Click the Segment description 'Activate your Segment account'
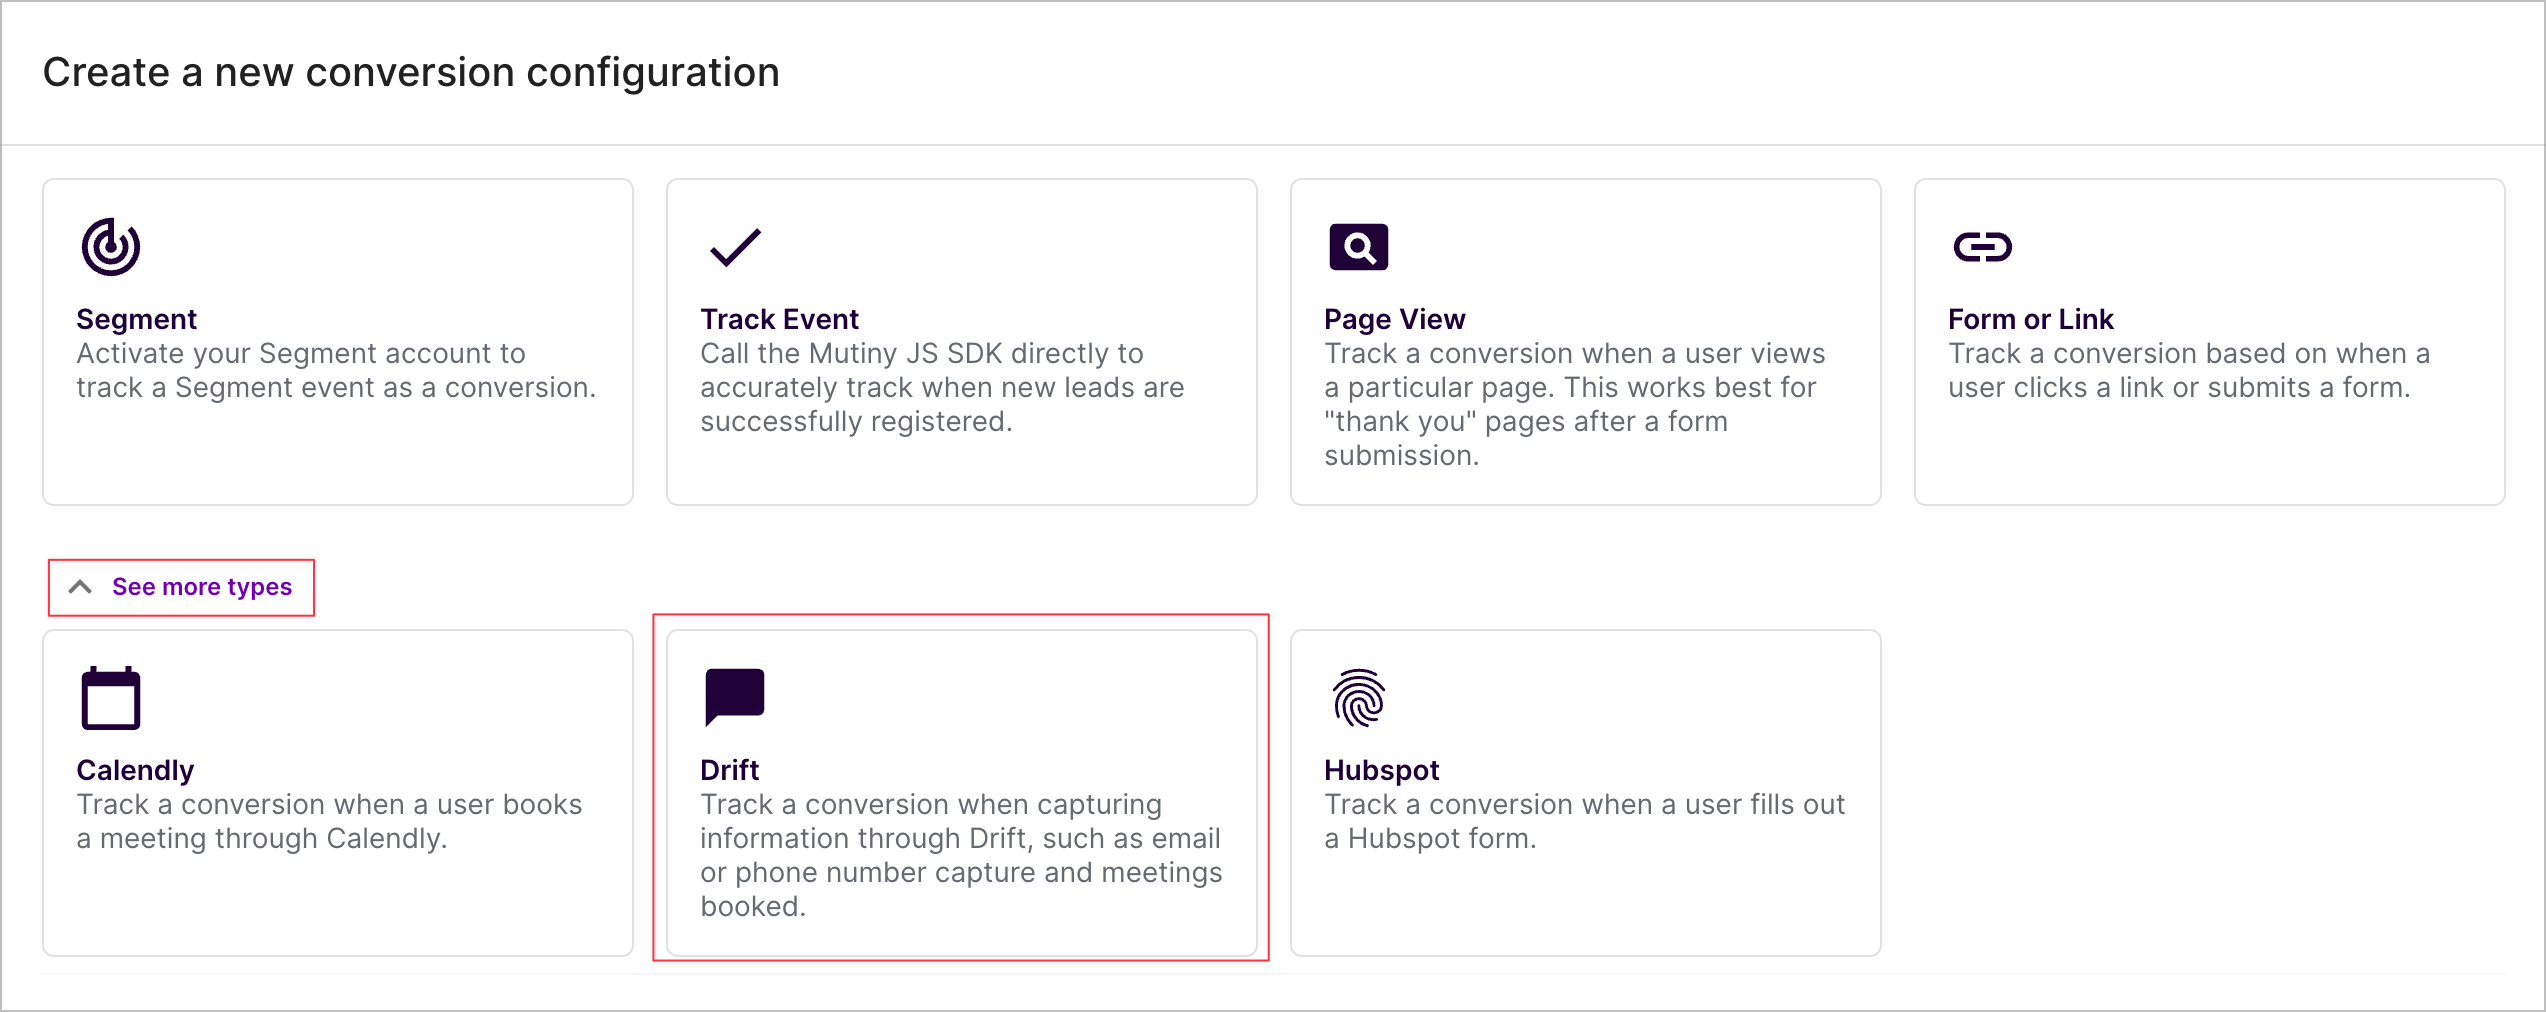 [x=301, y=353]
